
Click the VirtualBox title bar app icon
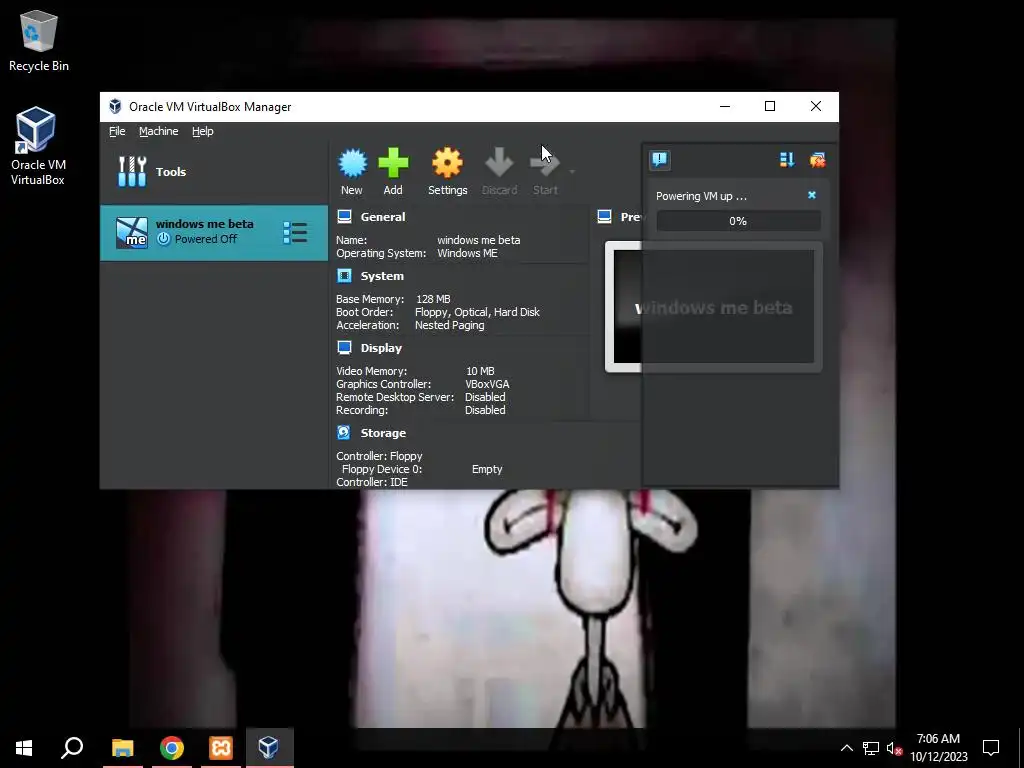116,106
